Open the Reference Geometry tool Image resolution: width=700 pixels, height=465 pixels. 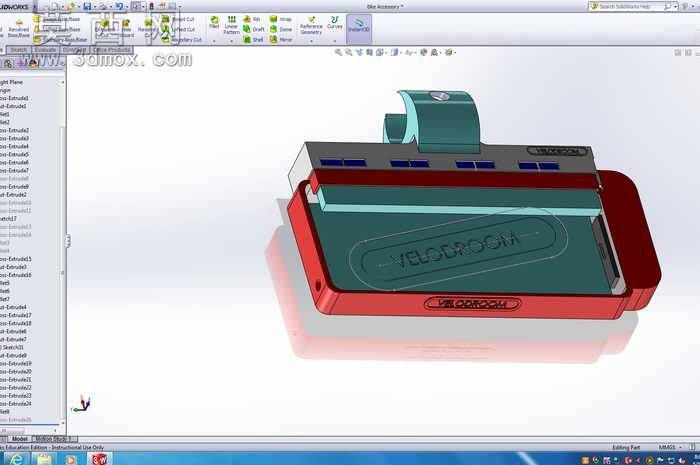click(311, 25)
